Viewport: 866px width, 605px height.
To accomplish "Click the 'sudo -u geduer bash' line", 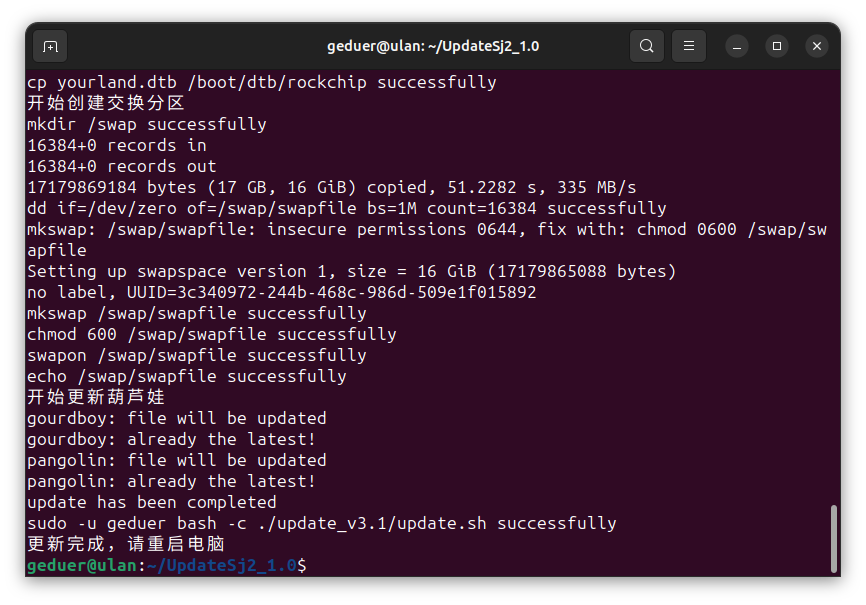I will coord(322,523).
